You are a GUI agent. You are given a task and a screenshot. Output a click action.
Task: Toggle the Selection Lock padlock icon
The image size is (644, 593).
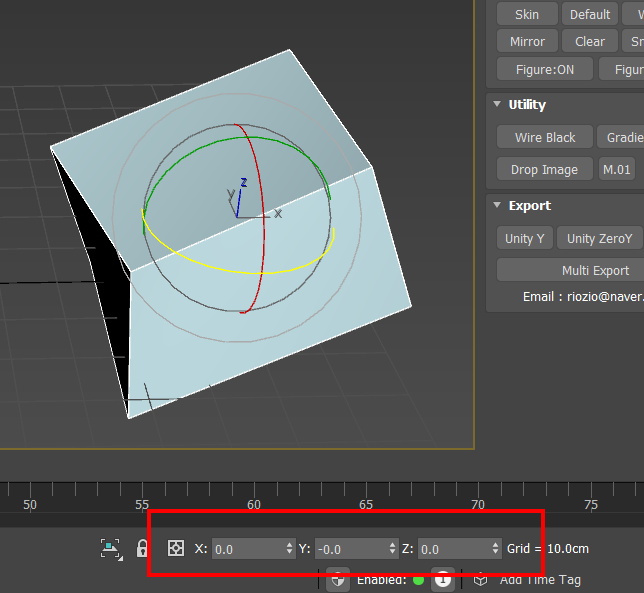click(x=142, y=549)
